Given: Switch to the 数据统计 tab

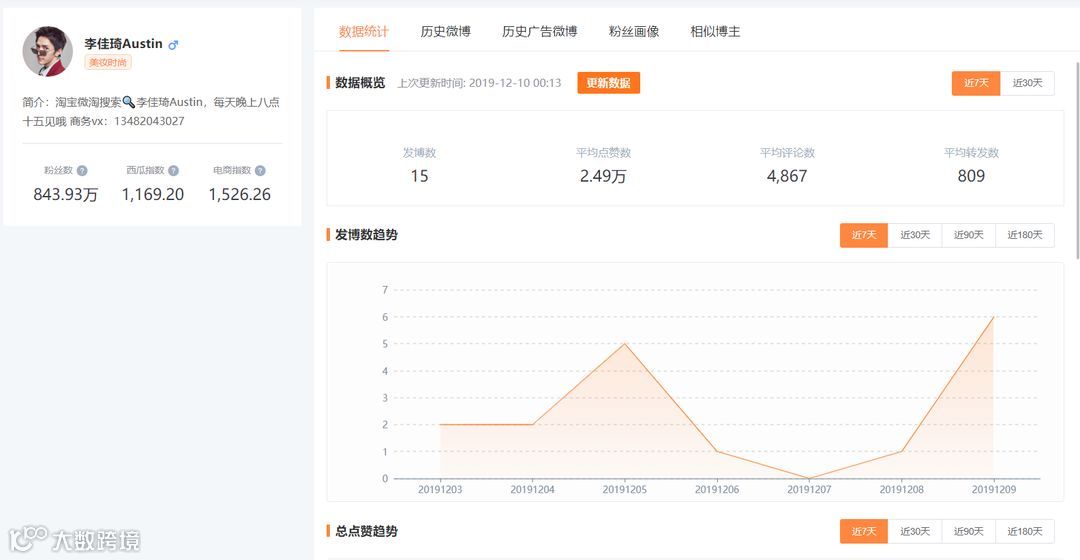Looking at the screenshot, I should click(x=364, y=32).
